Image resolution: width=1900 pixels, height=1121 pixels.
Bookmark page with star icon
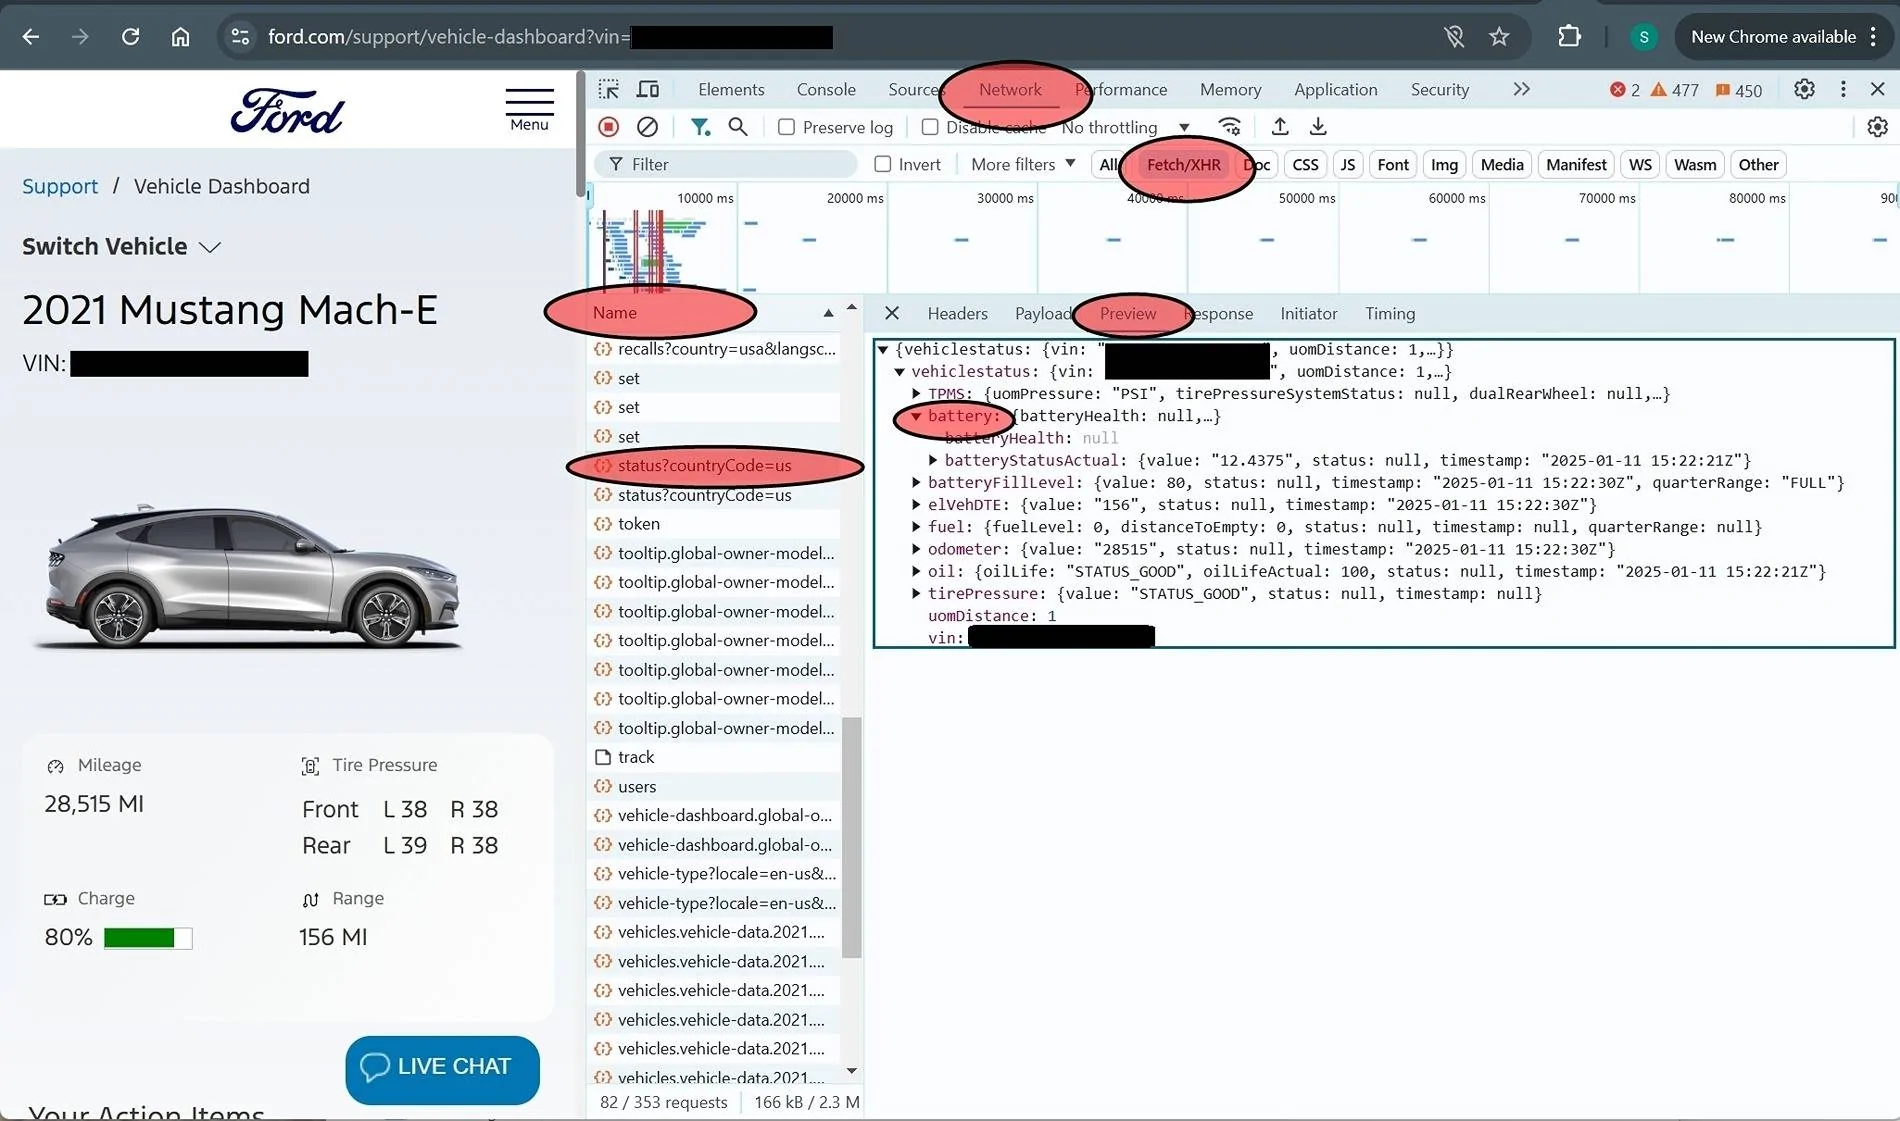pyautogui.click(x=1499, y=37)
